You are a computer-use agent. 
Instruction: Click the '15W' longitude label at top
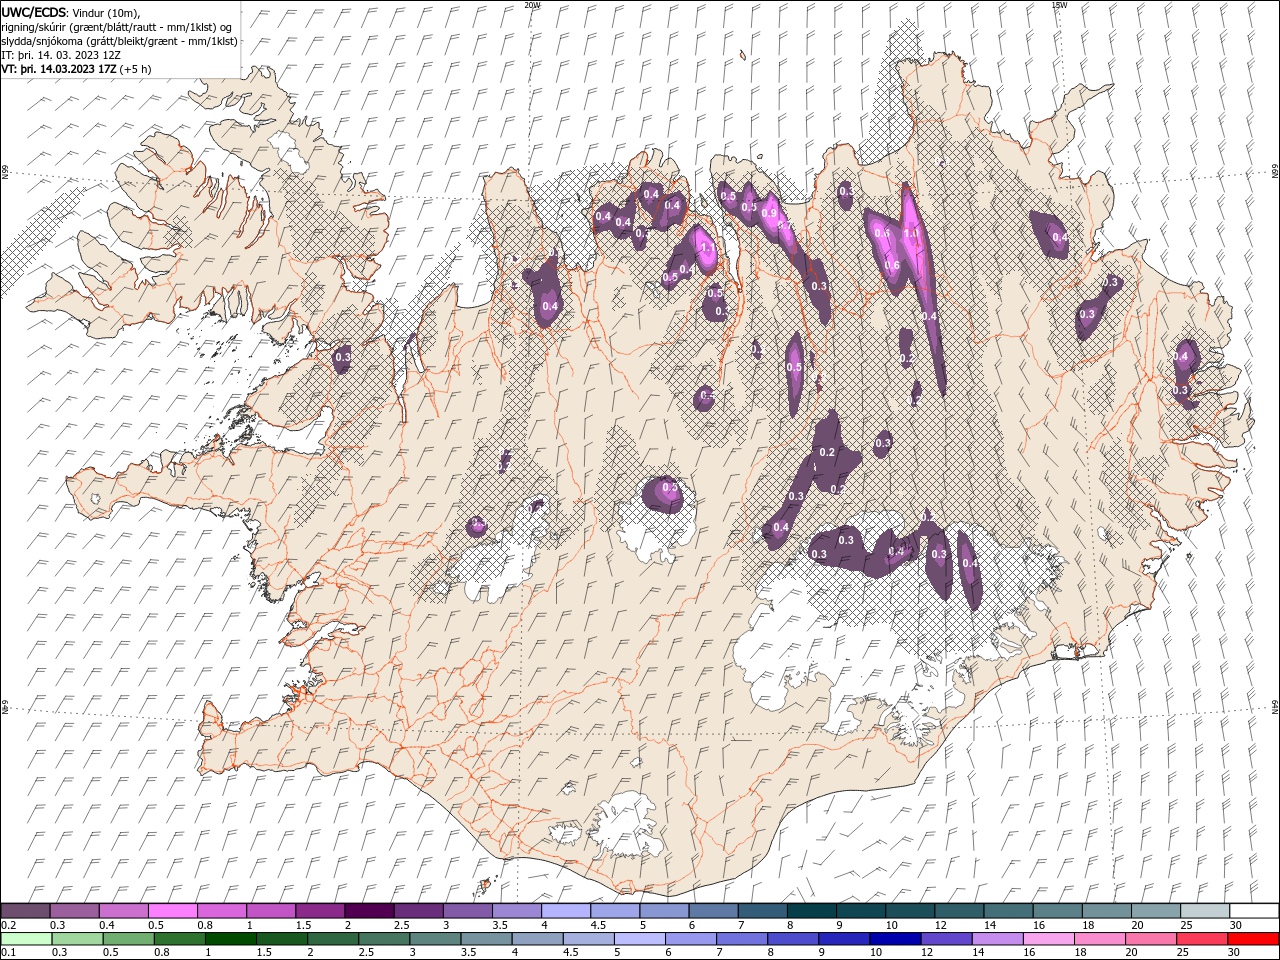(1059, 4)
